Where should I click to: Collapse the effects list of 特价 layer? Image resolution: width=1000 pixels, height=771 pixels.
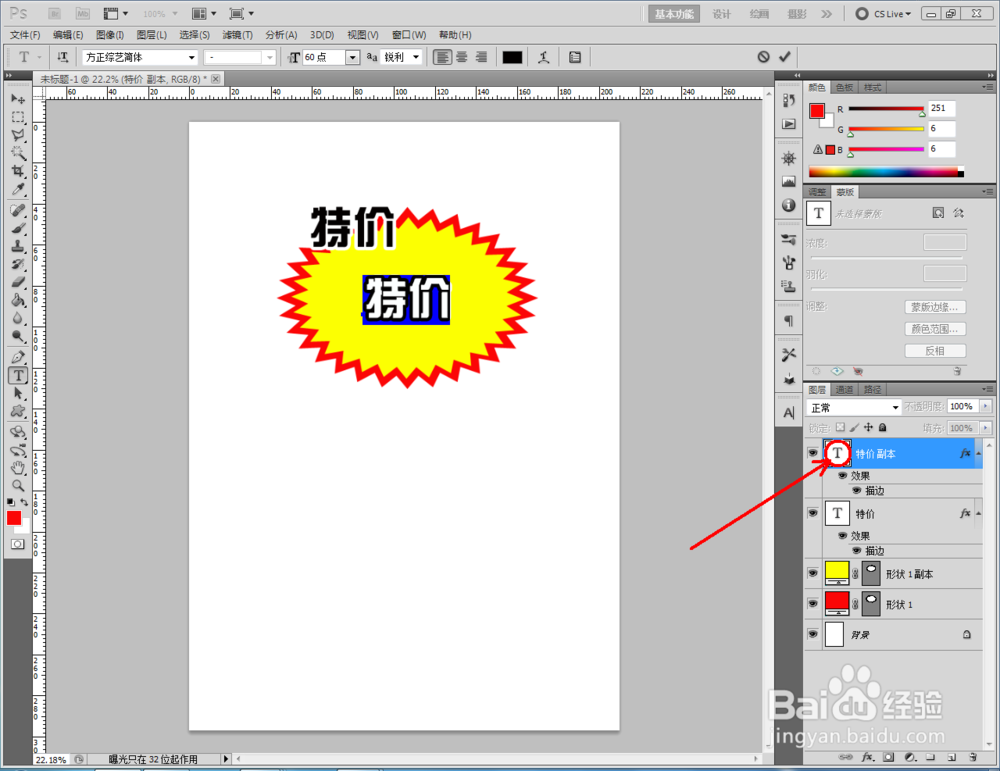click(977, 513)
